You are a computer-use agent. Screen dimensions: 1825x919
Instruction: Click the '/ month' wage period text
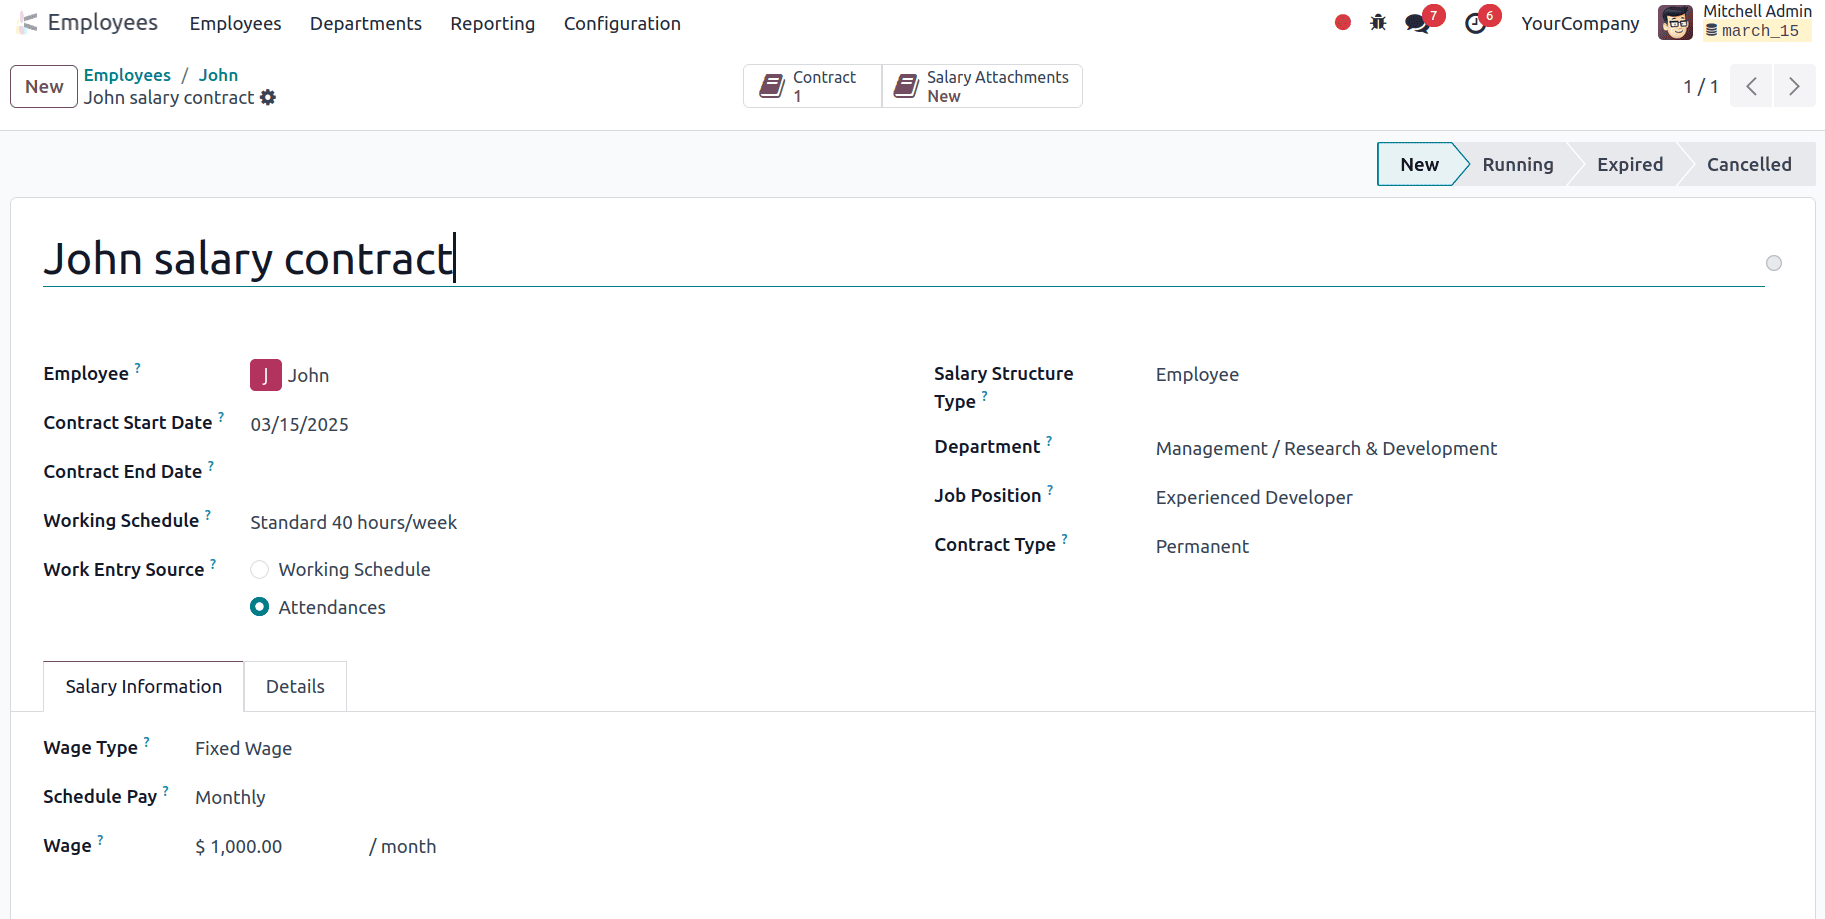(x=403, y=846)
